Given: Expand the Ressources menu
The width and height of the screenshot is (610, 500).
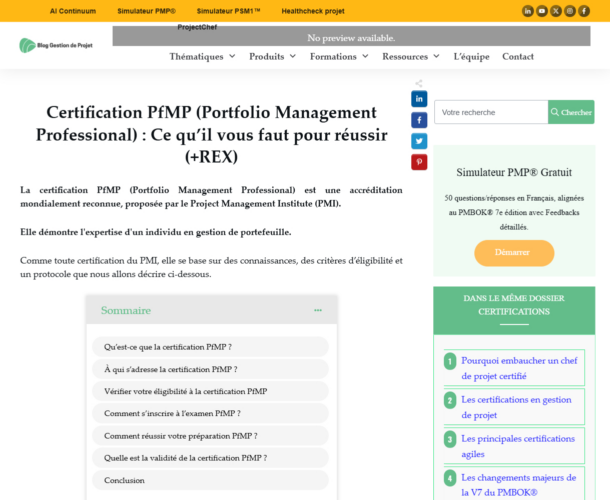Looking at the screenshot, I should pyautogui.click(x=411, y=57).
